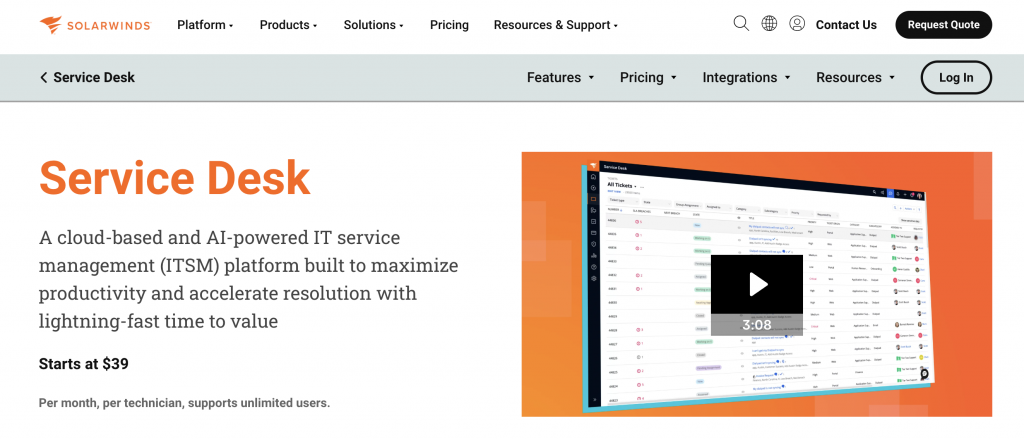Viewport: 1024px width, 440px height.
Task: Click the chat bubble icon in video corner
Action: [924, 373]
